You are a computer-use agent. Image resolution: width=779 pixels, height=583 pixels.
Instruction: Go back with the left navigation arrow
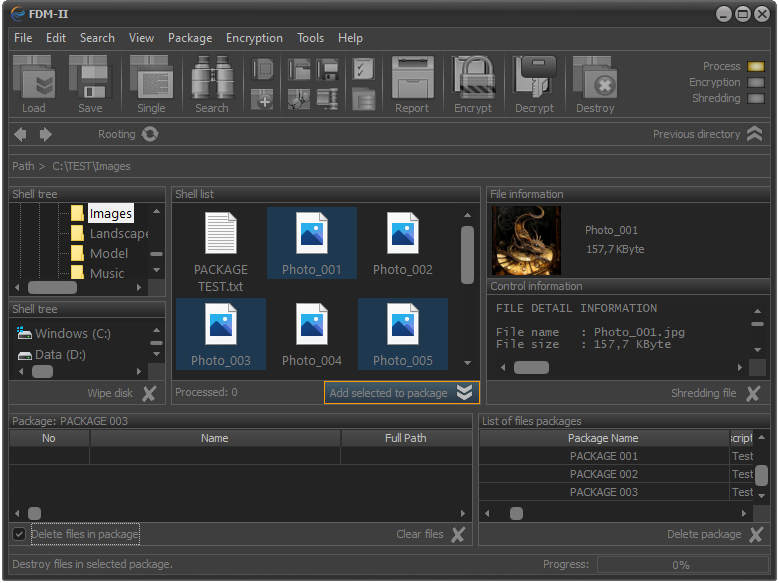pos(20,134)
